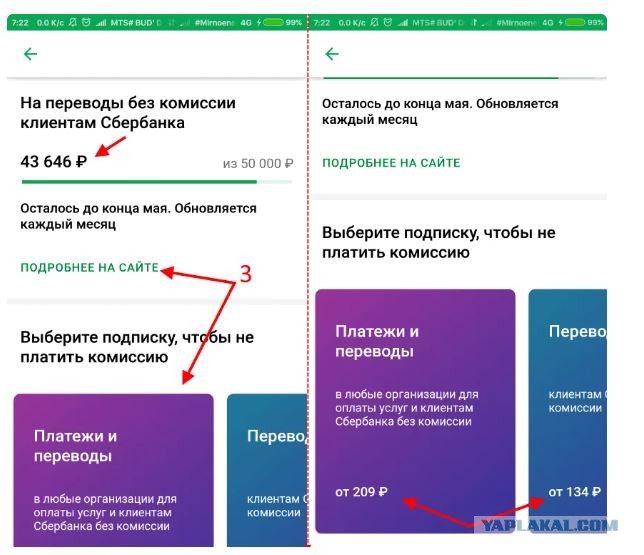Select the "Платежи и переводы" card priced "от 209 ₽"

click(x=415, y=411)
